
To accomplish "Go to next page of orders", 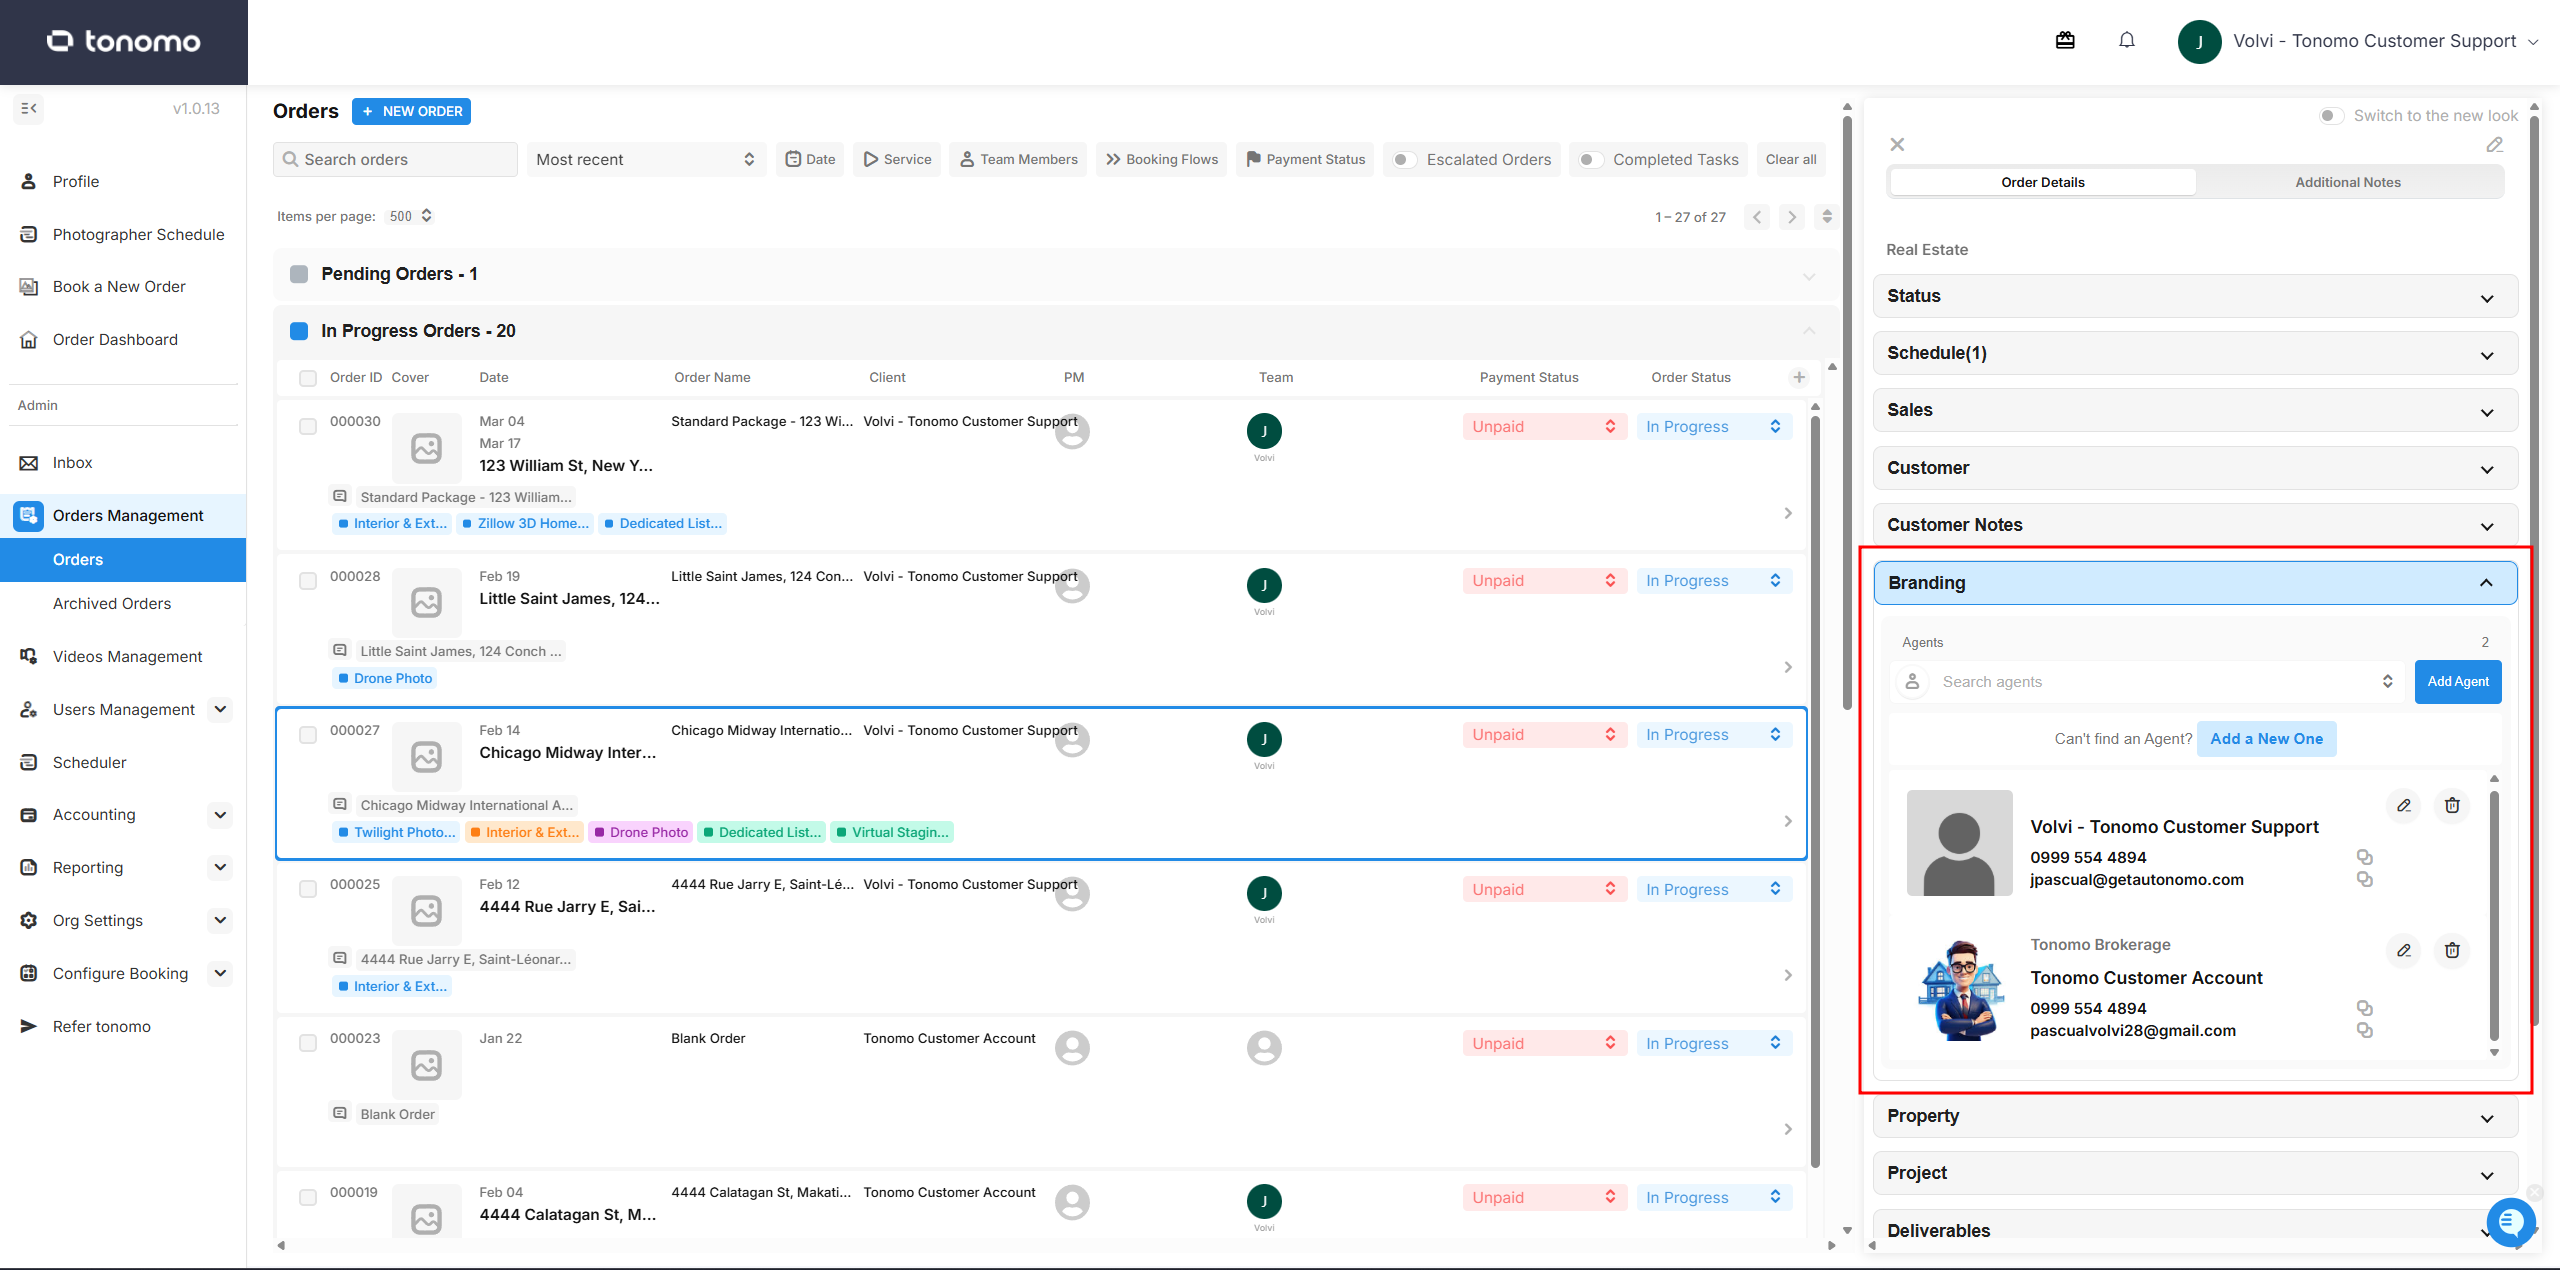I will pos(1792,217).
